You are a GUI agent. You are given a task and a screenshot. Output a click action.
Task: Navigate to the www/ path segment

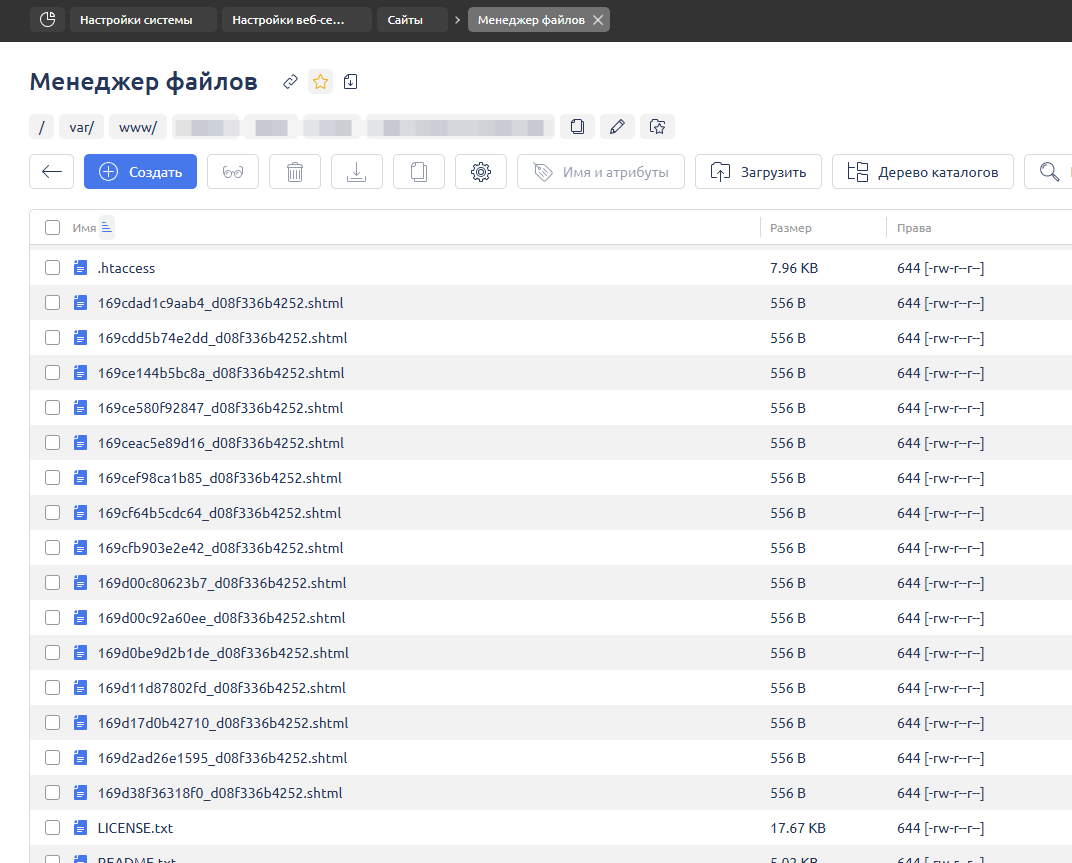point(137,127)
